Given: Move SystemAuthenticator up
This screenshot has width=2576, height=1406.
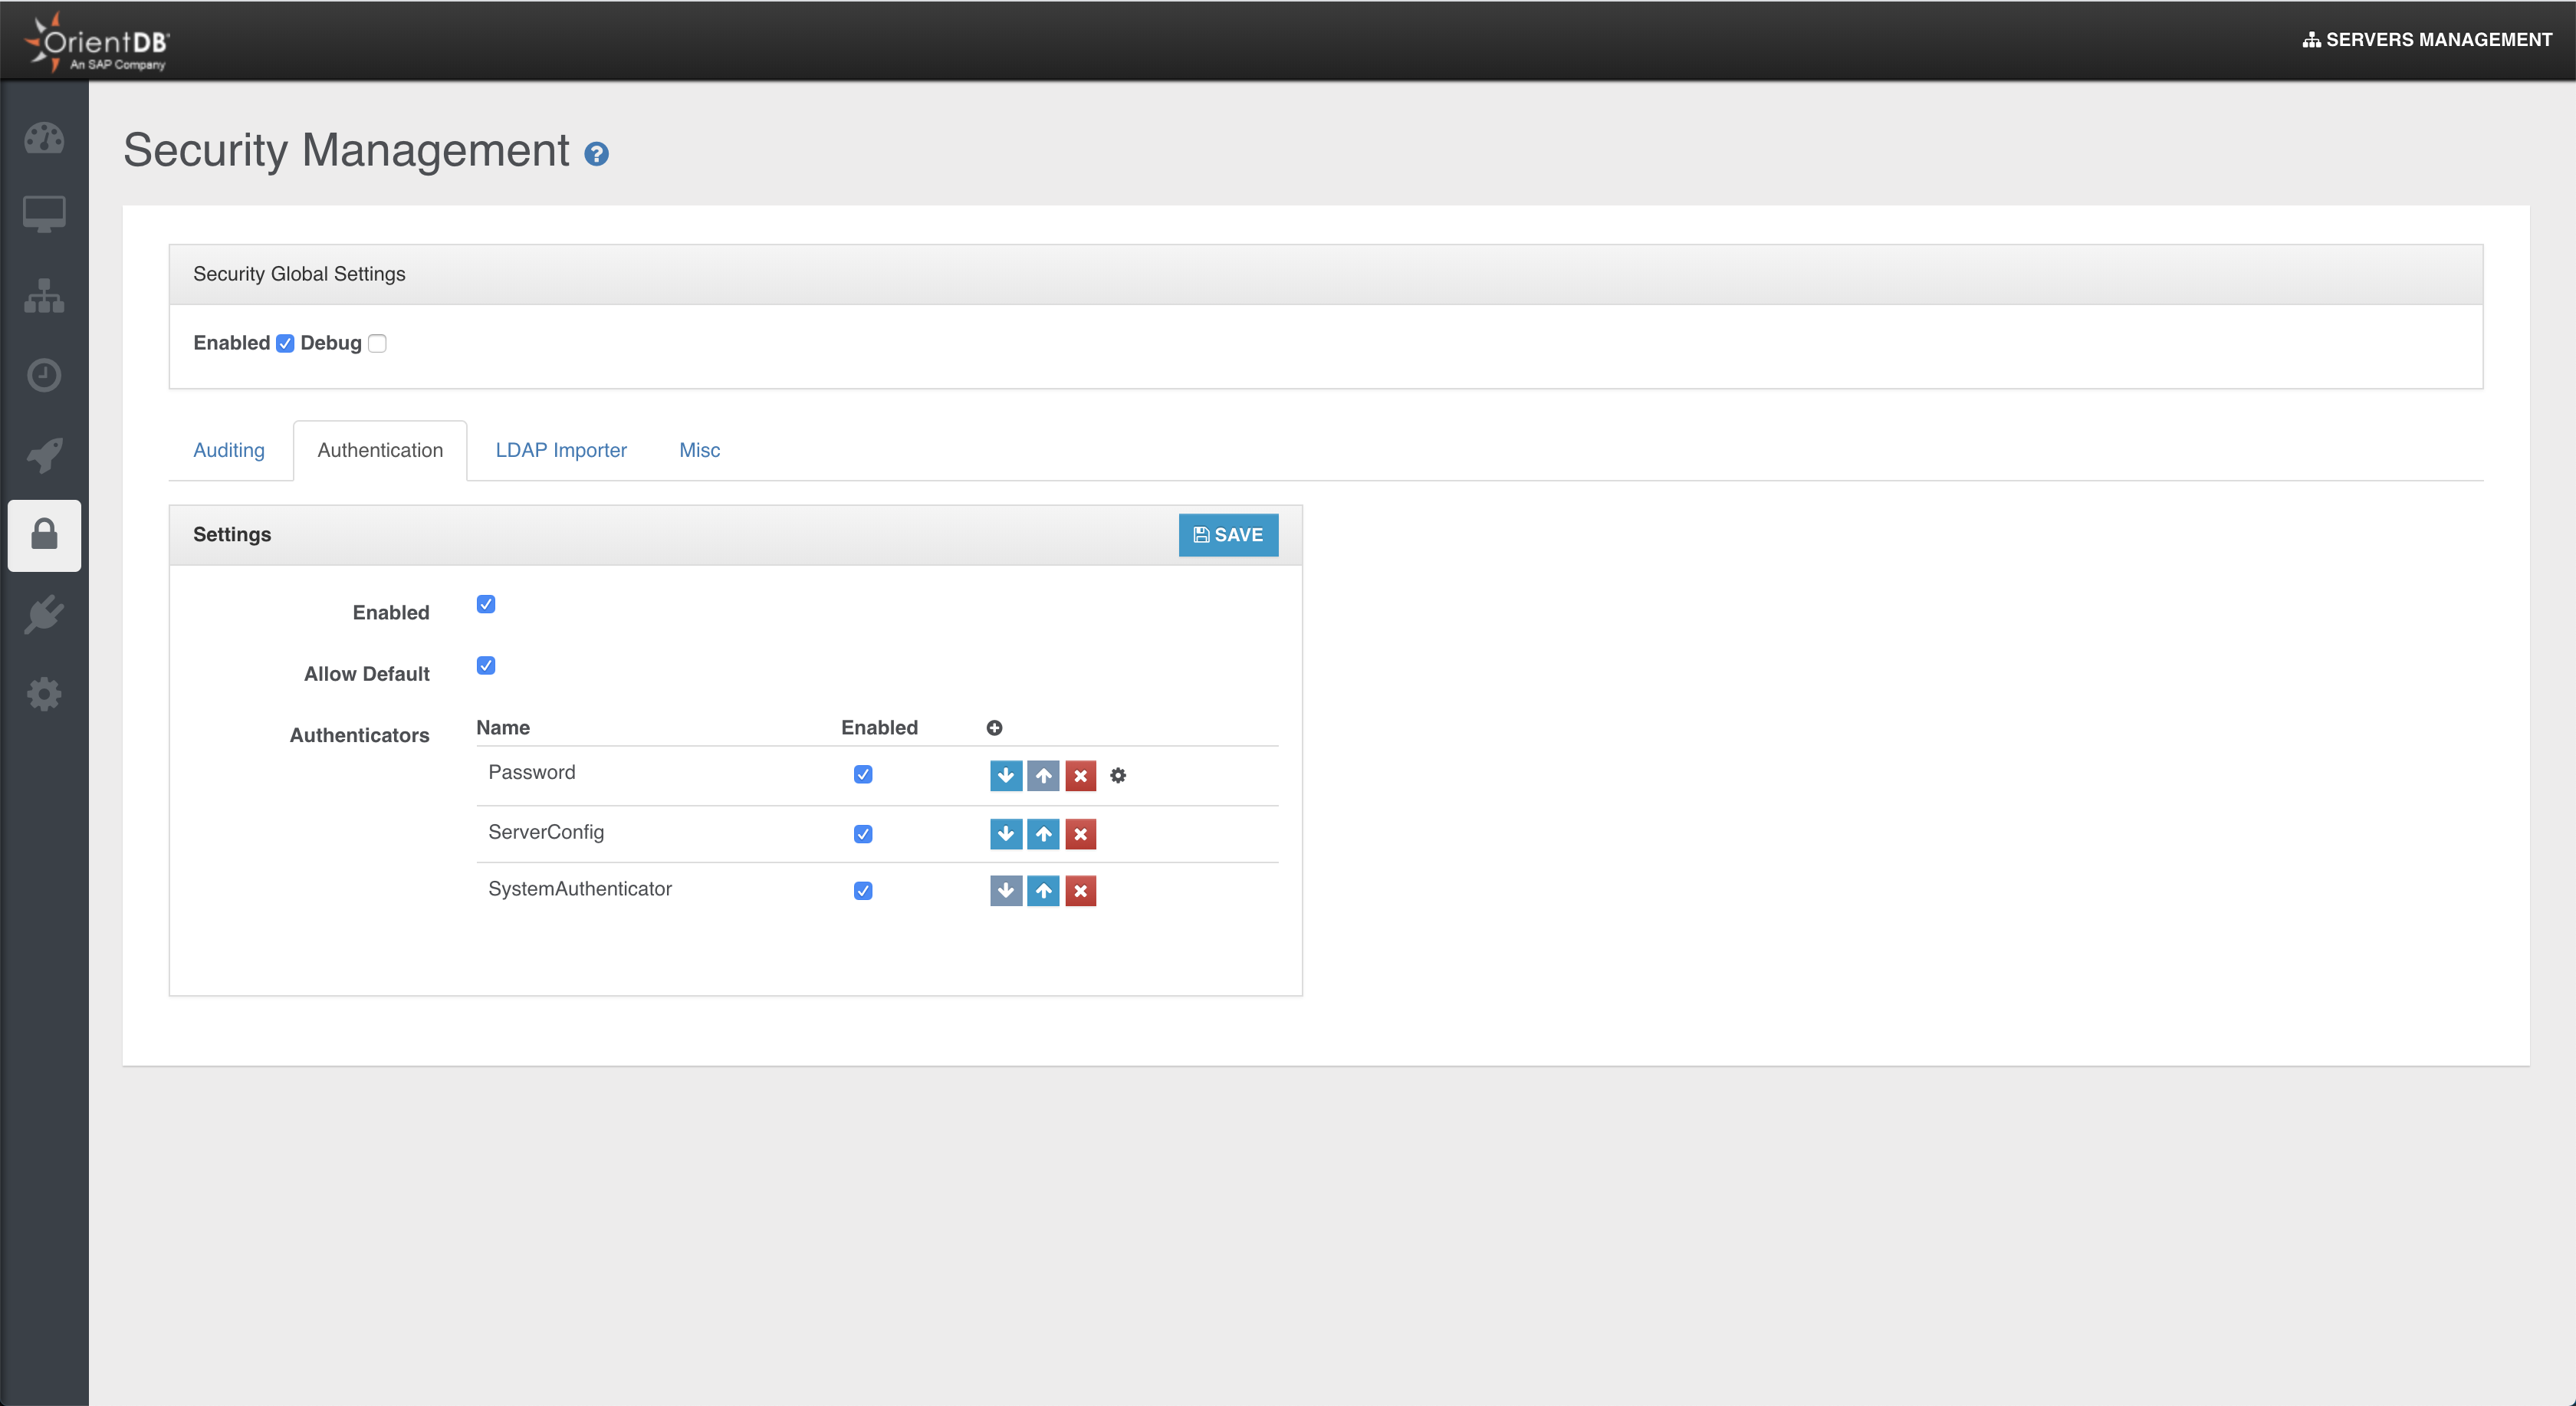Looking at the screenshot, I should [x=1043, y=891].
